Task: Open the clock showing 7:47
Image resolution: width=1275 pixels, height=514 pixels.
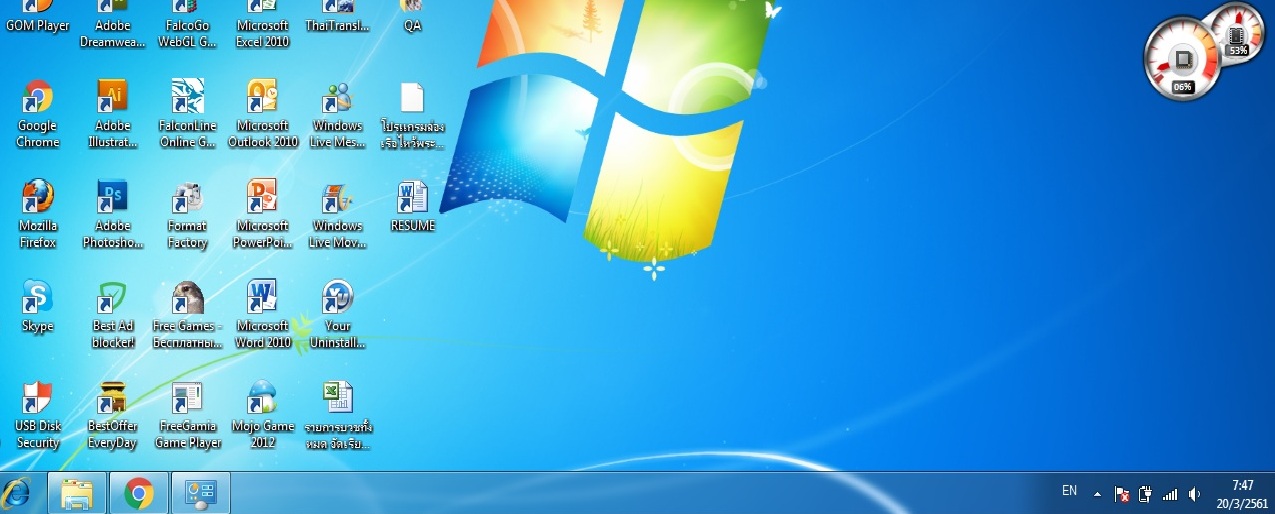Action: pyautogui.click(x=1243, y=493)
